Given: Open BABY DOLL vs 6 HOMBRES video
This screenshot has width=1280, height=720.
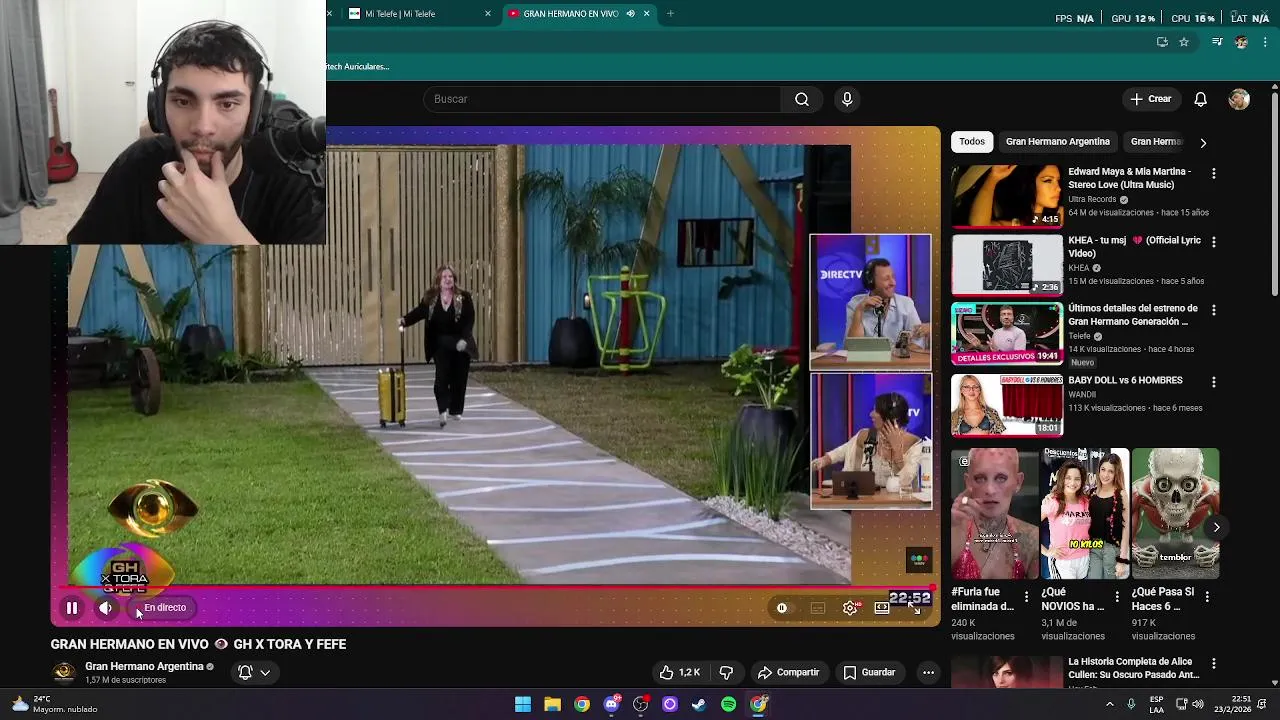Looking at the screenshot, I should pyautogui.click(x=1006, y=404).
